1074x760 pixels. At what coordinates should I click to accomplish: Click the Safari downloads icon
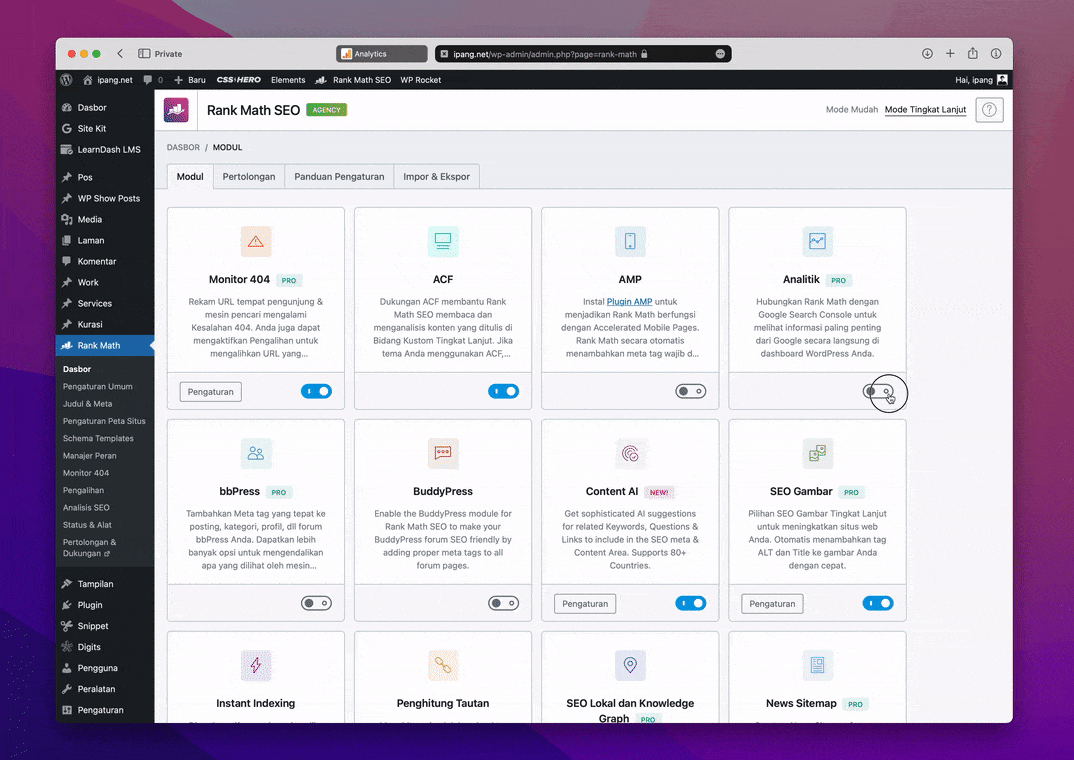click(x=927, y=54)
